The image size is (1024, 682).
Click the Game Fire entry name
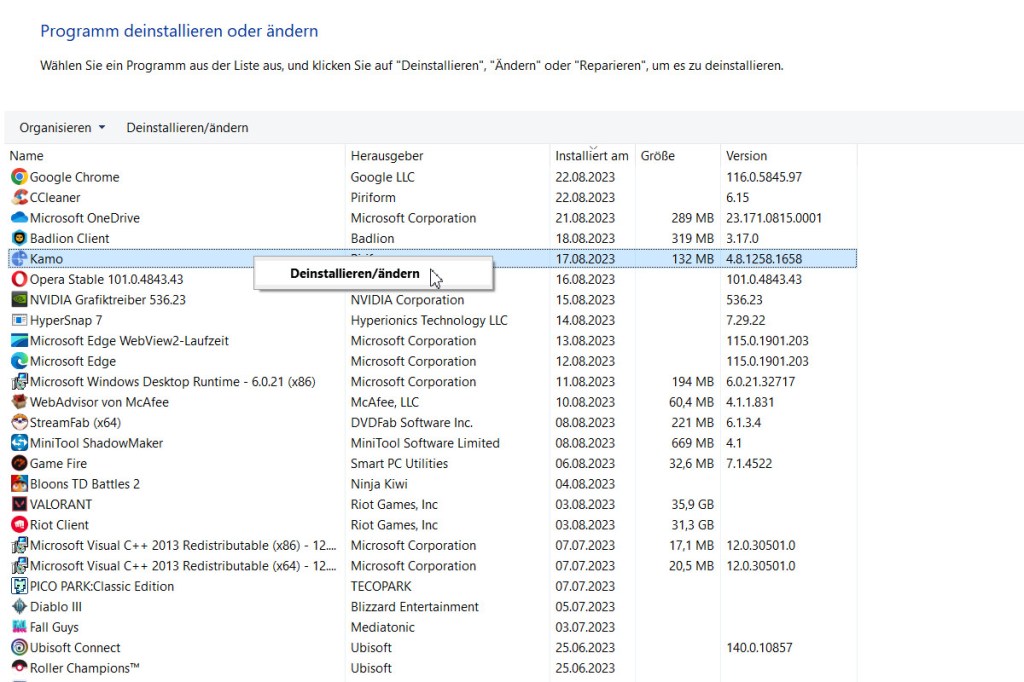(58, 463)
